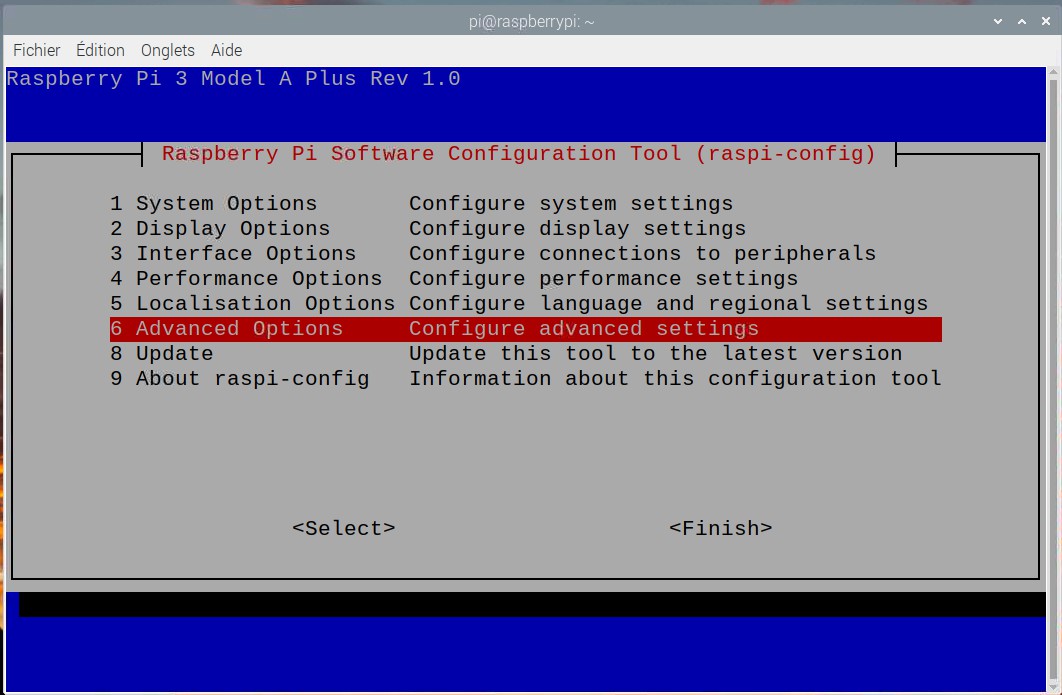1062x695 pixels.
Task: Open the Fichier menu
Action: coord(37,50)
